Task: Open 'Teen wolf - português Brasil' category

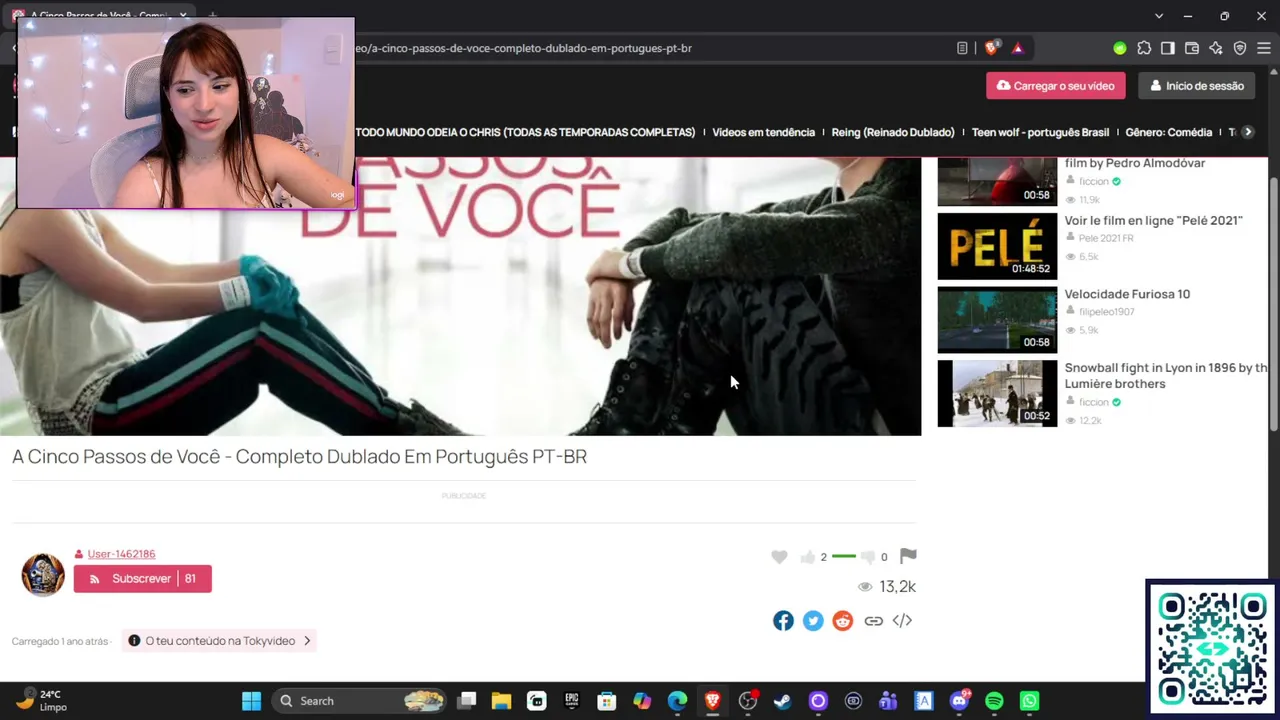Action: [x=1040, y=132]
